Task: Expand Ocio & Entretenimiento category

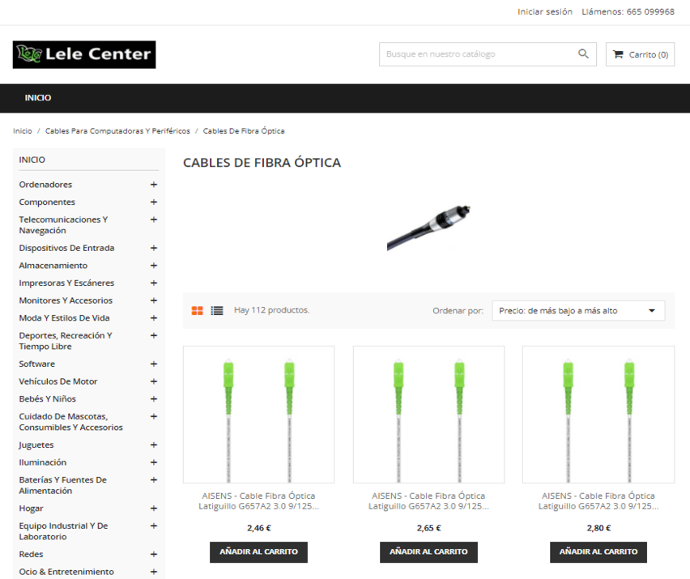Action: (154, 572)
